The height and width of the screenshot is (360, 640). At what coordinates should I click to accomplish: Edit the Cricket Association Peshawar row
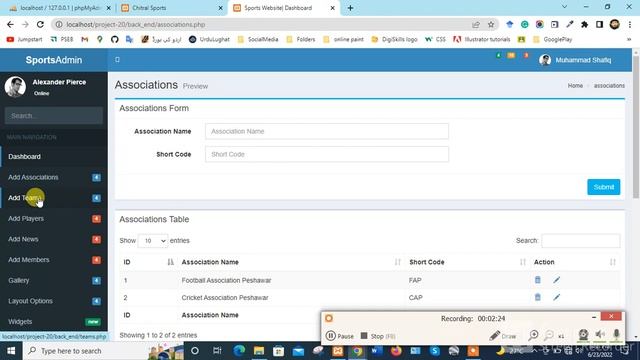click(x=556, y=297)
